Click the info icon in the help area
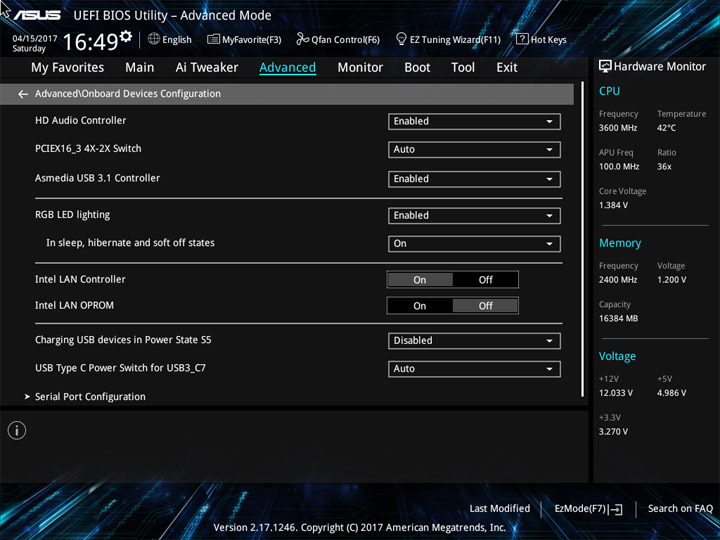 pyautogui.click(x=17, y=431)
